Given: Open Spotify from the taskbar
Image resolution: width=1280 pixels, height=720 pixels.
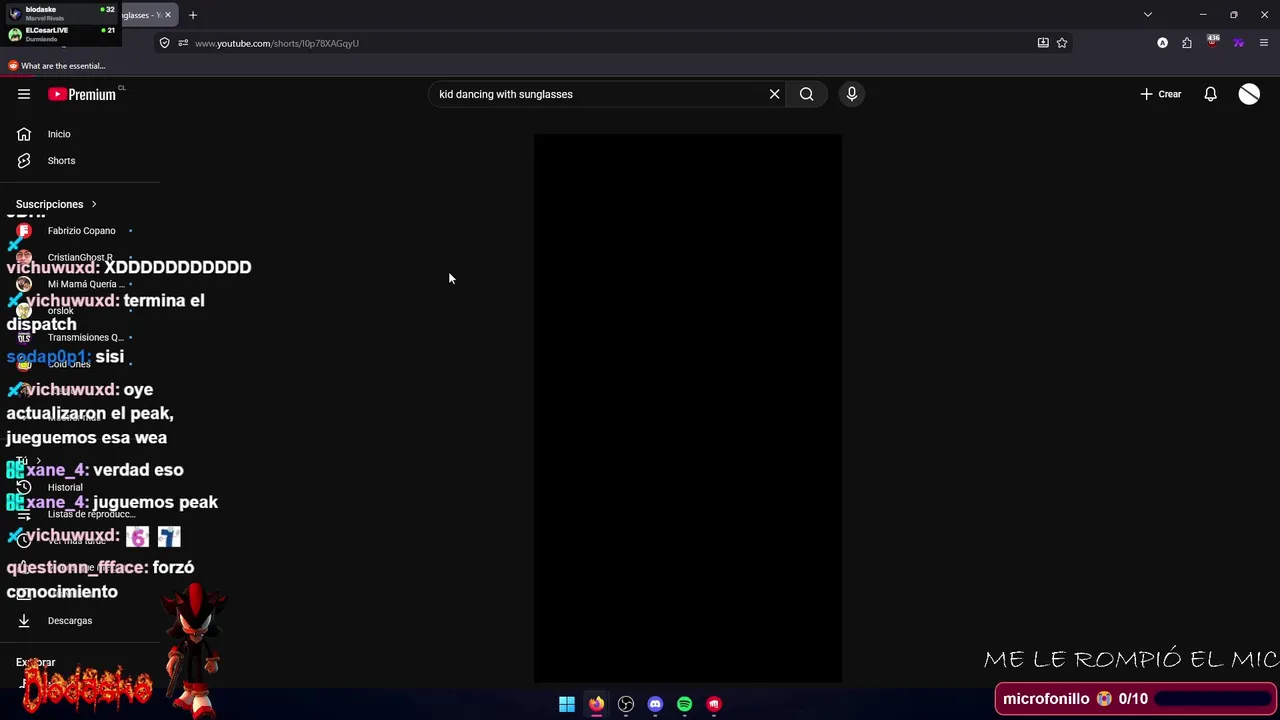Looking at the screenshot, I should pyautogui.click(x=684, y=704).
